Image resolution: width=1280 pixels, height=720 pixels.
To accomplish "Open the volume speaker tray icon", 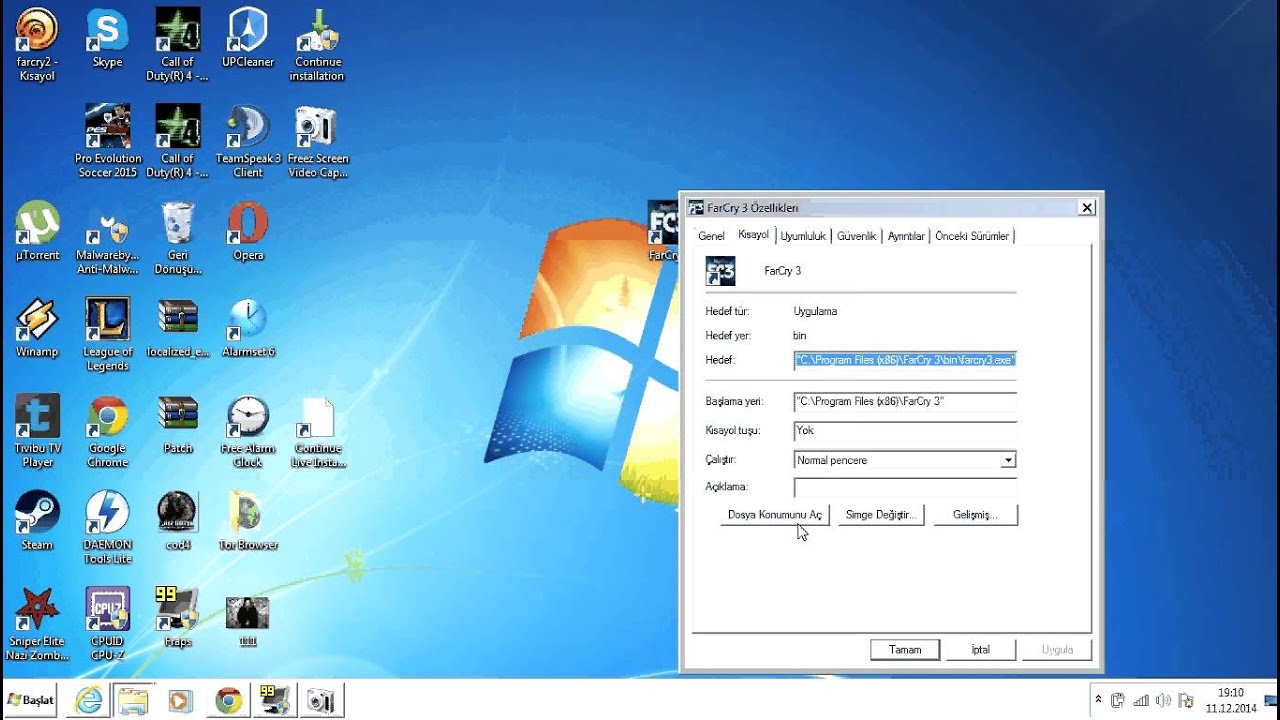I will 1163,700.
